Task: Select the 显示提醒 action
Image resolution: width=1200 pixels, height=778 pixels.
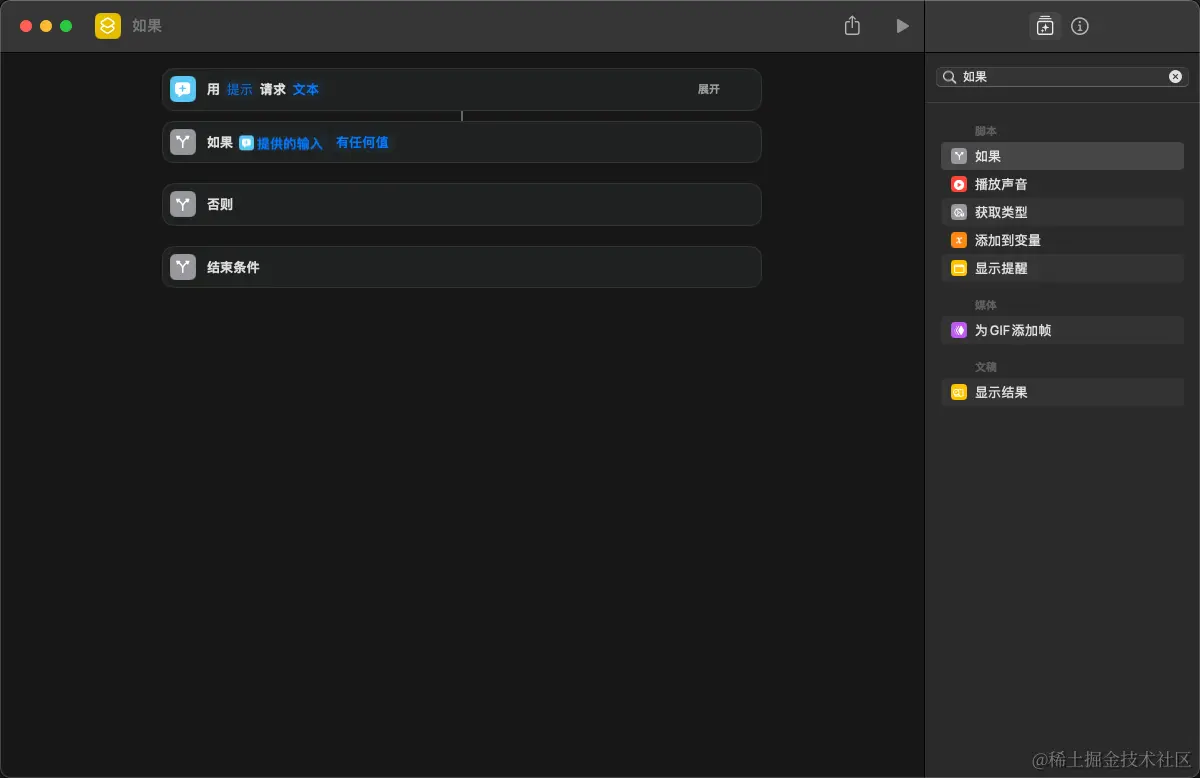Action: click(x=1062, y=268)
